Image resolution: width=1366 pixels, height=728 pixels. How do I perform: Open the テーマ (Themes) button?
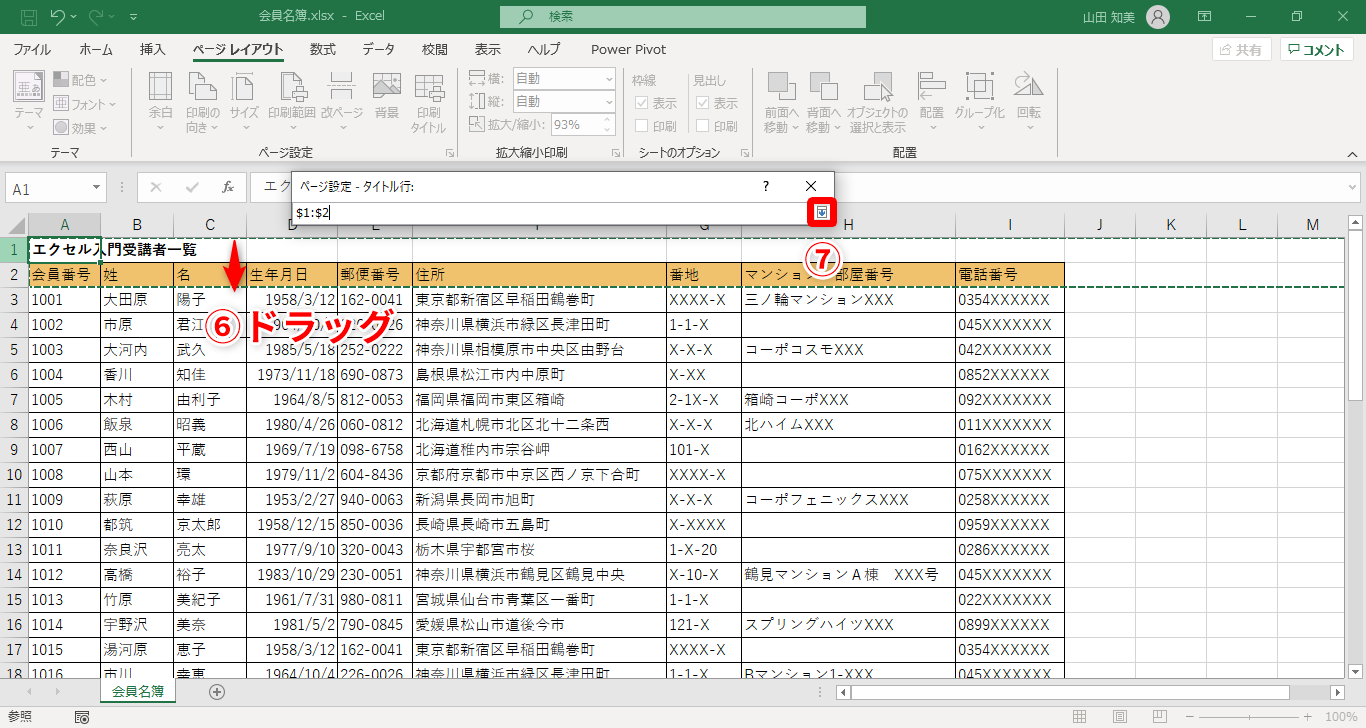click(29, 103)
